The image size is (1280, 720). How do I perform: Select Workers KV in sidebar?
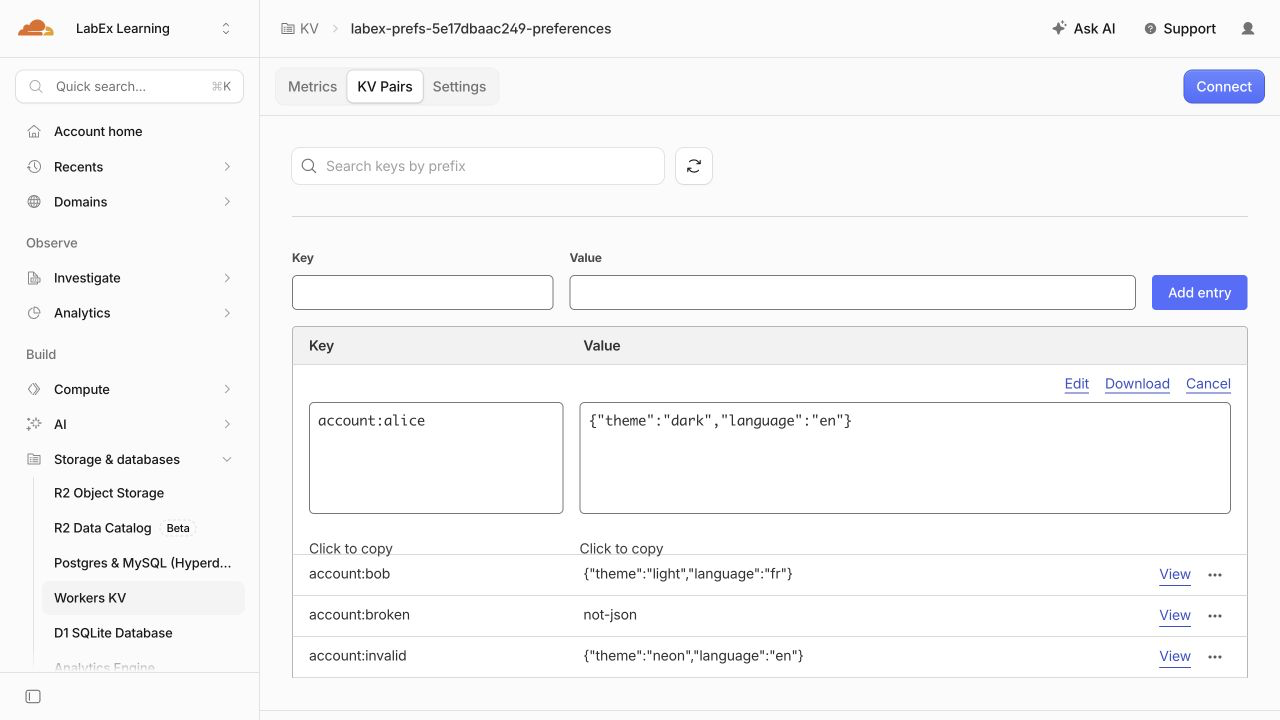pyautogui.click(x=145, y=598)
